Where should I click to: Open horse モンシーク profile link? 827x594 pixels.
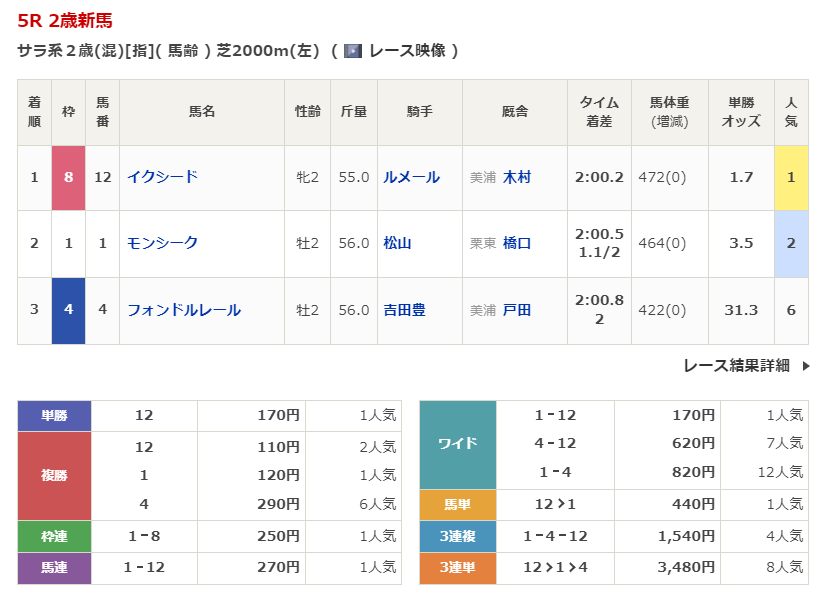coord(162,243)
